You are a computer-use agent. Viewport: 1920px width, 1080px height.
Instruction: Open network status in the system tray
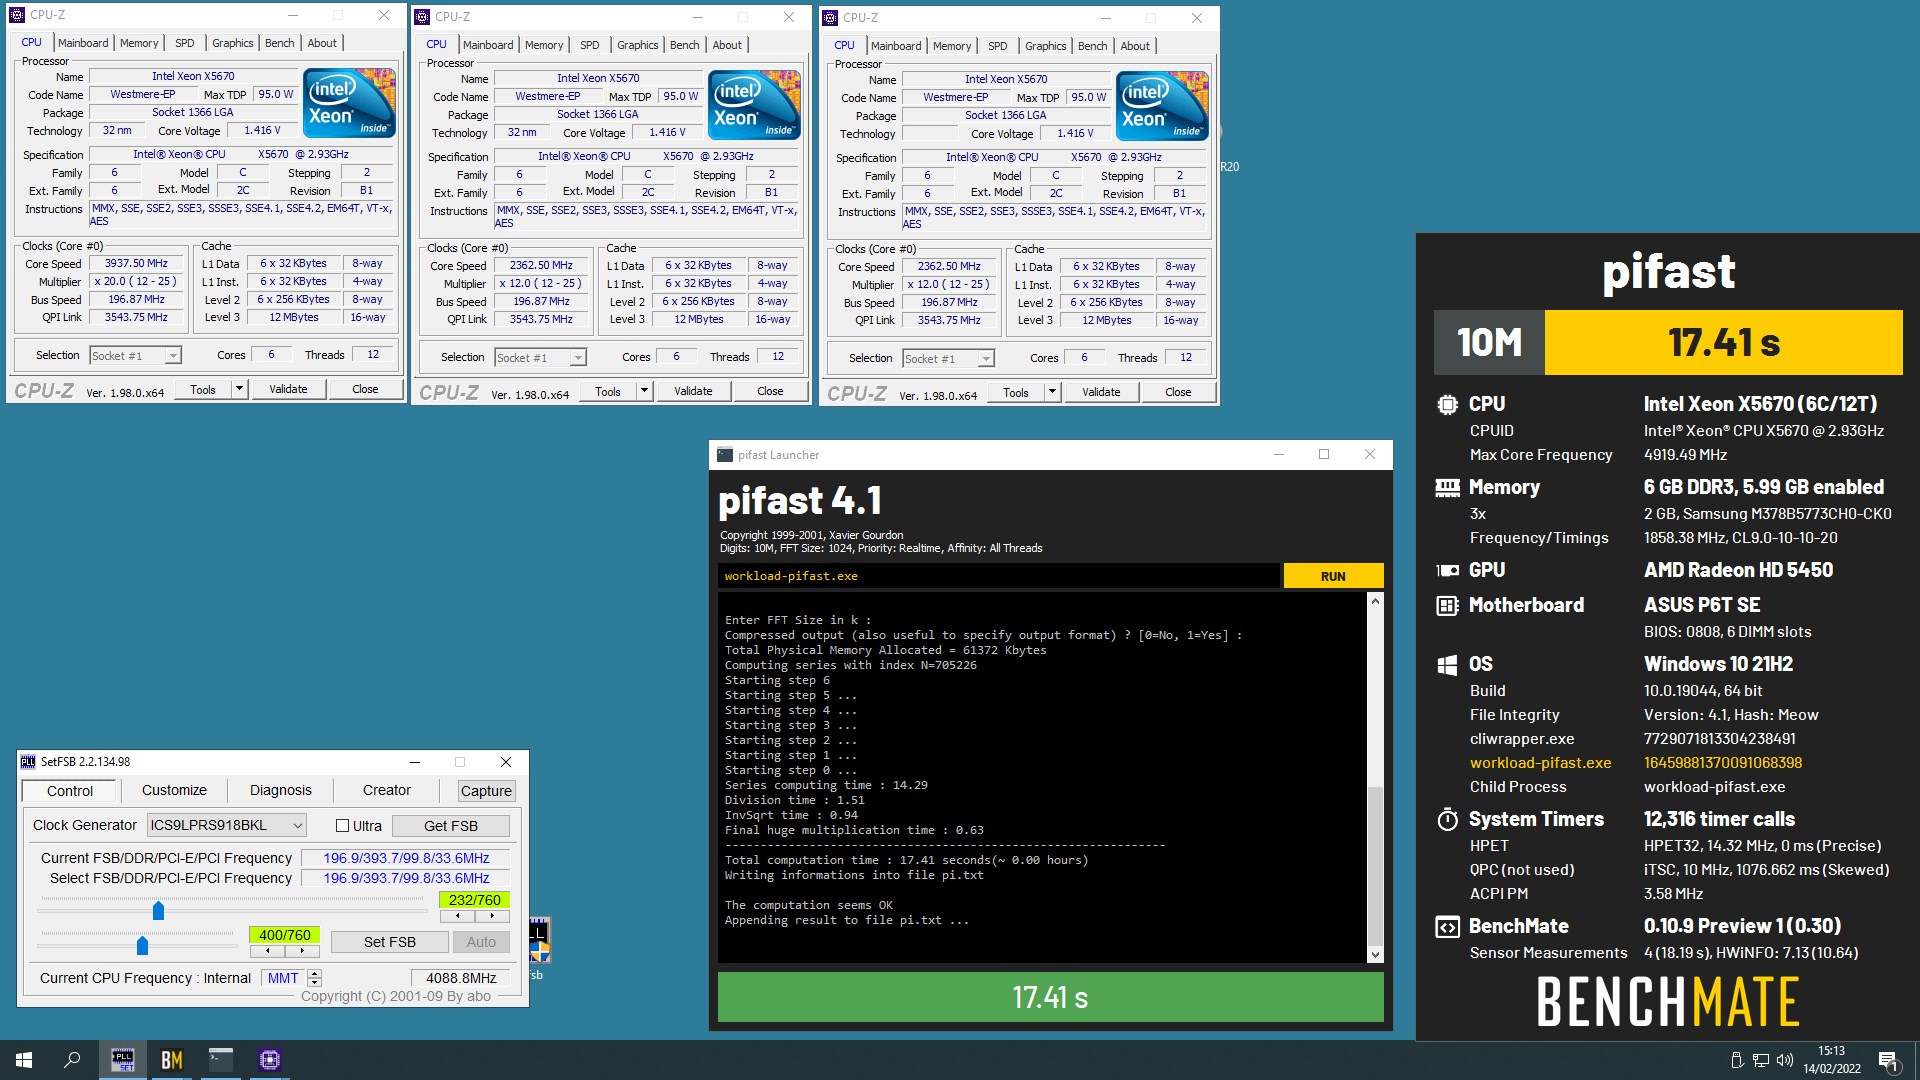1761,1060
